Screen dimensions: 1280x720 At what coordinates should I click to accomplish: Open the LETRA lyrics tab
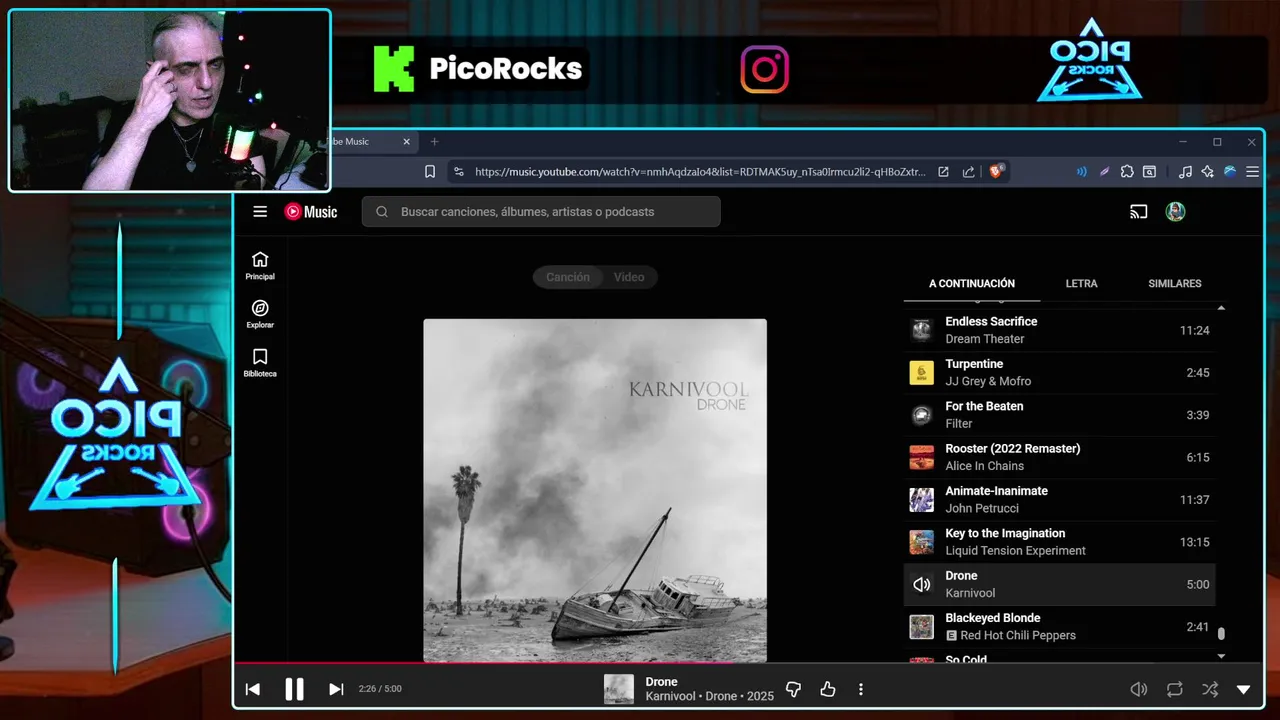[1081, 283]
